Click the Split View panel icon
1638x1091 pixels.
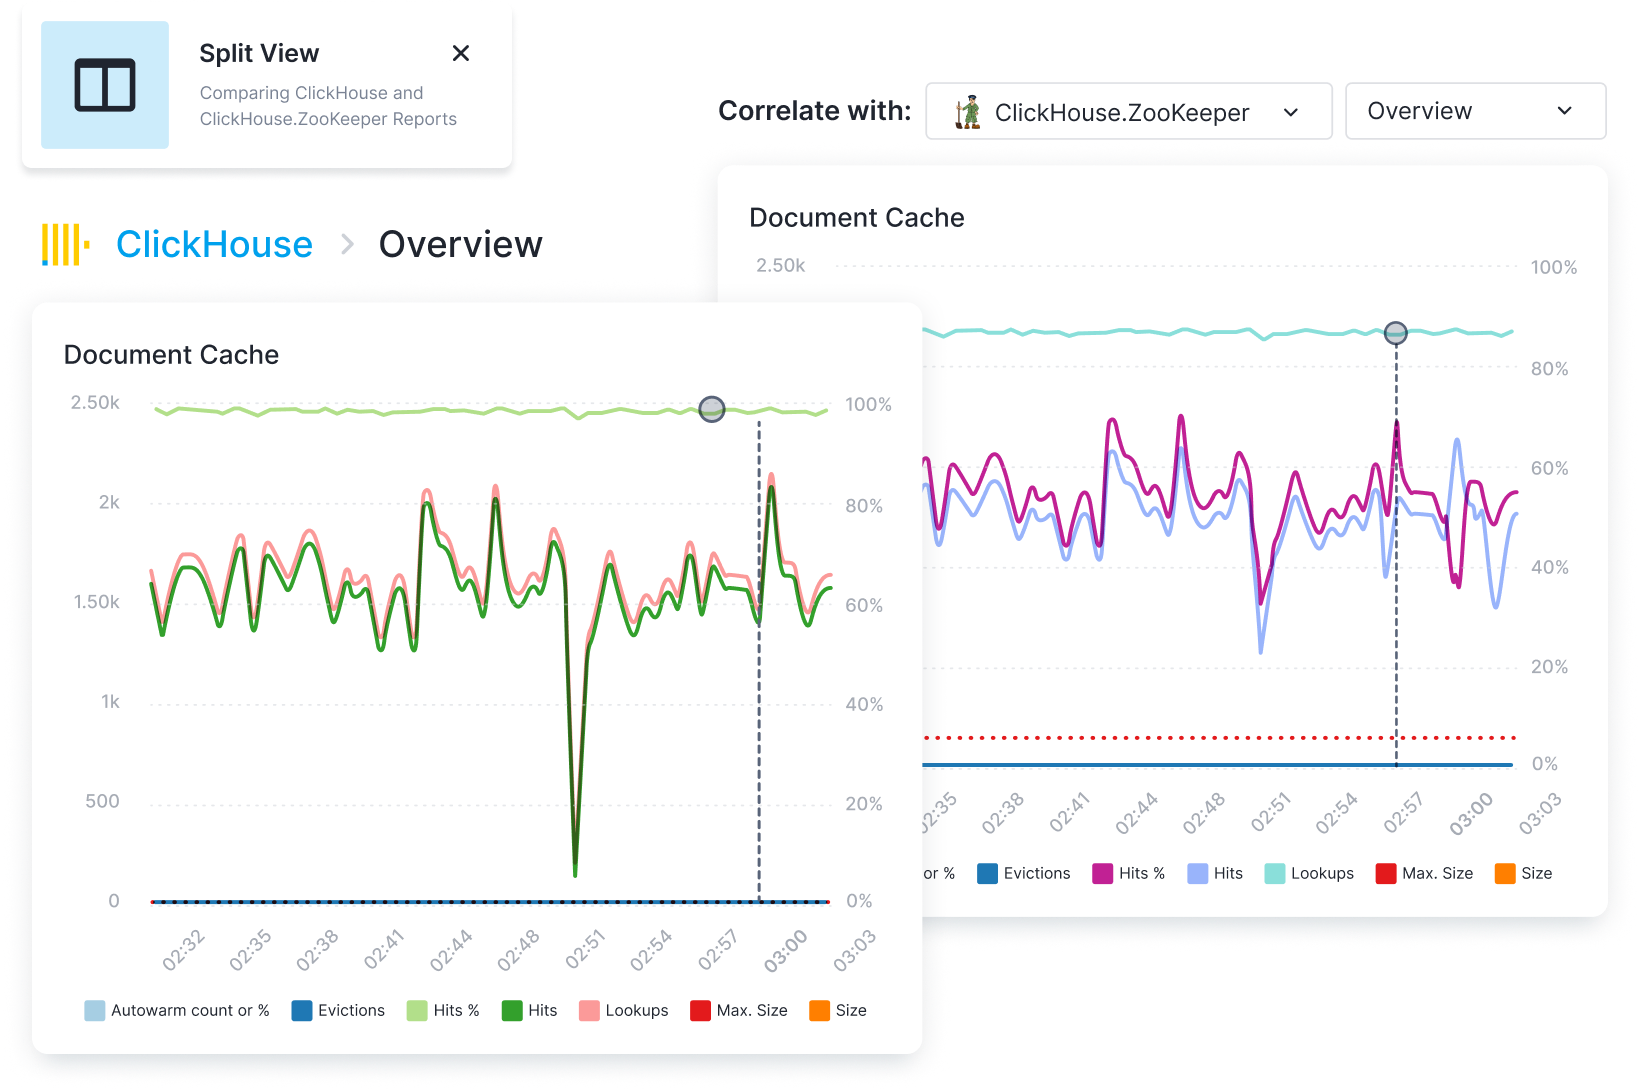pos(105,85)
